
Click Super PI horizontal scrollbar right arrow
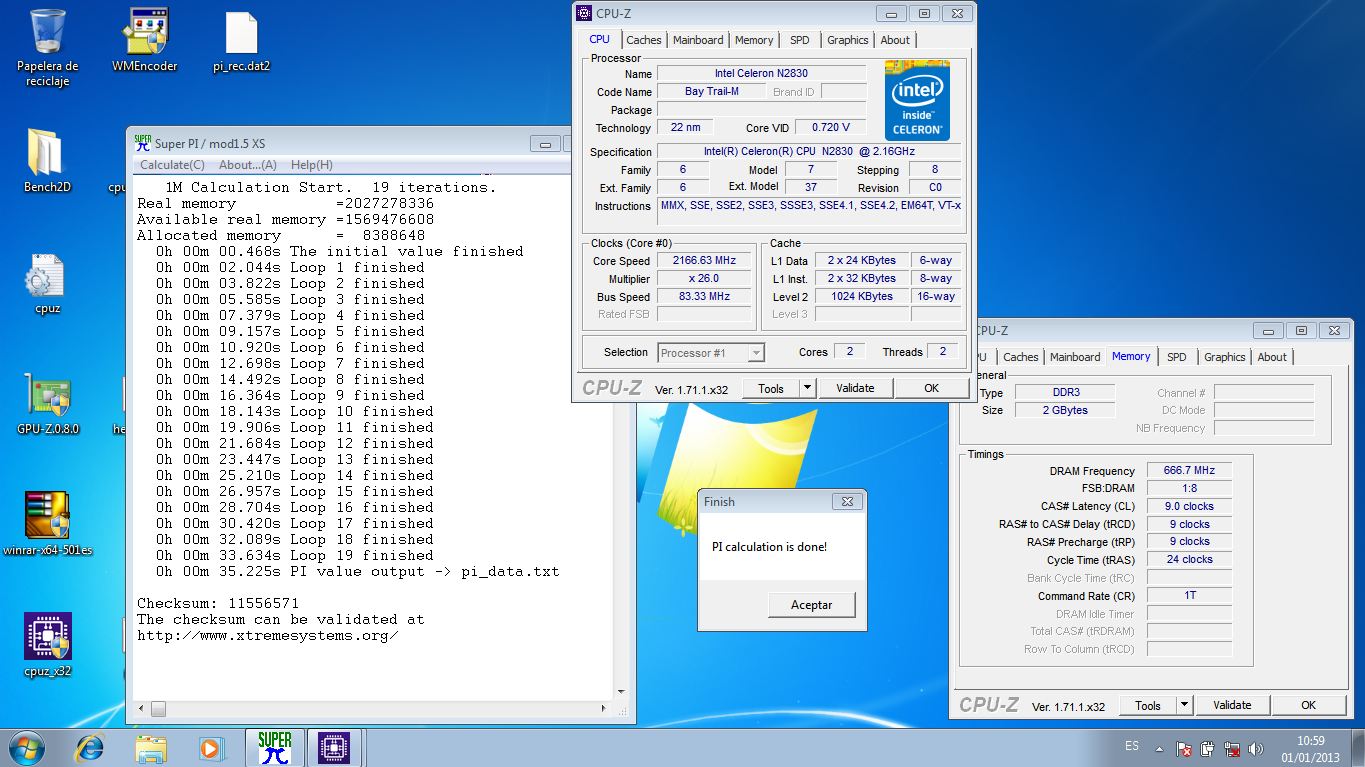point(602,709)
